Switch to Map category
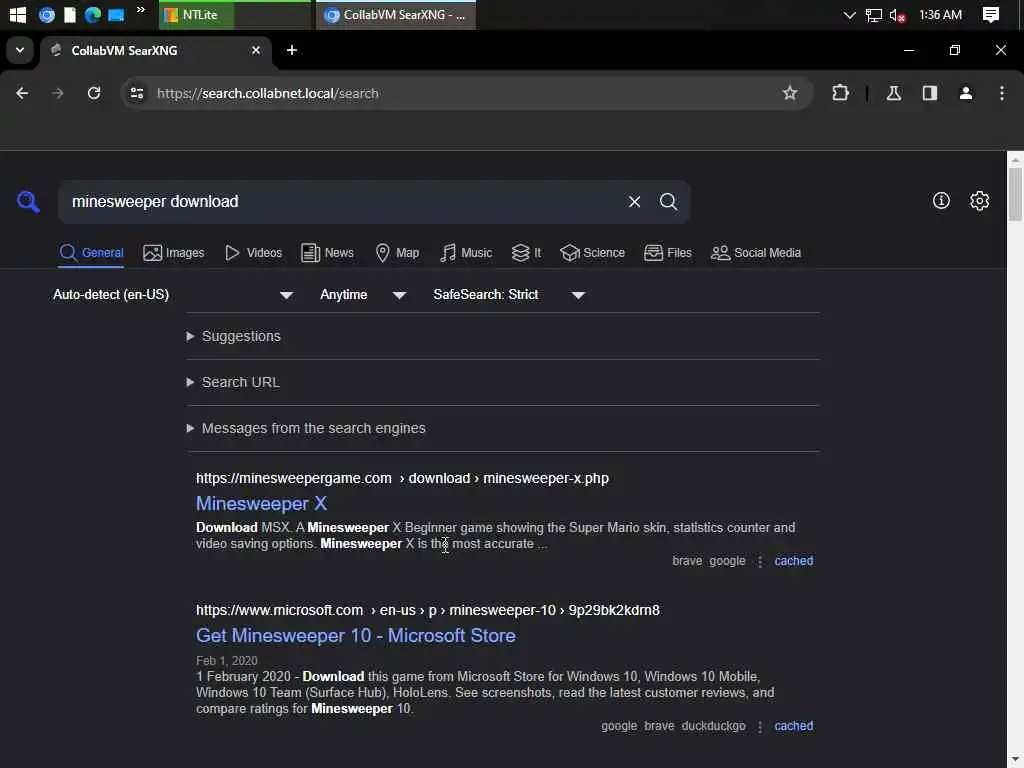The height and width of the screenshot is (768, 1024). [x=397, y=253]
